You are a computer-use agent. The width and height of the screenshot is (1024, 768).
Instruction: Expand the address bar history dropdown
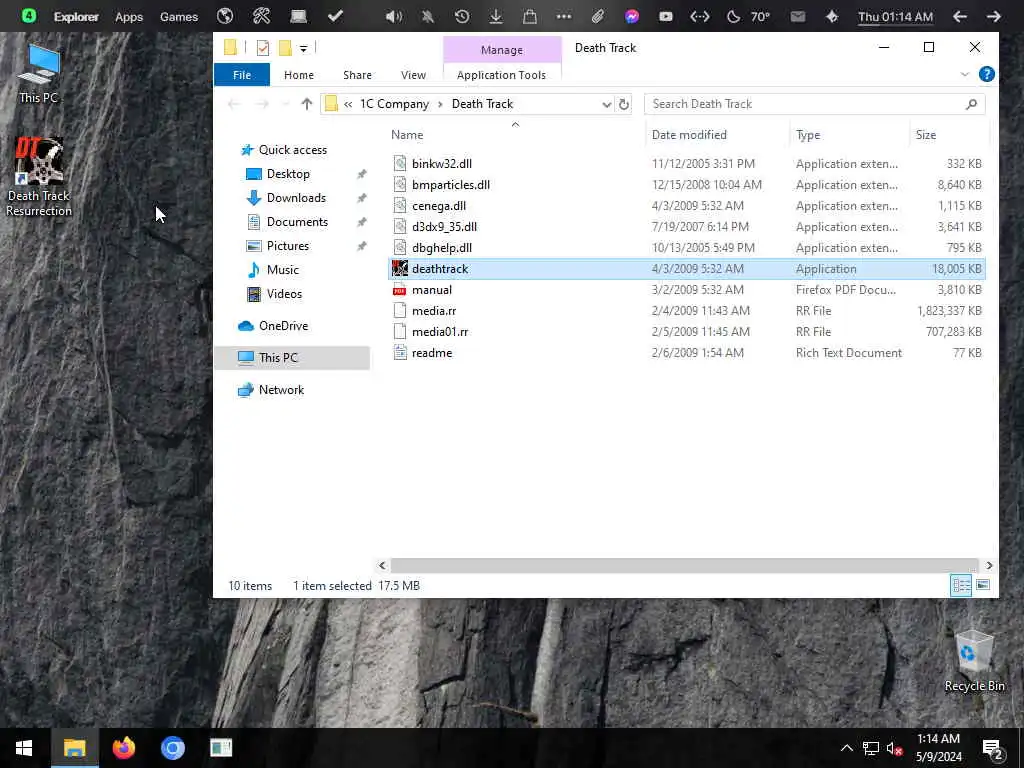606,104
